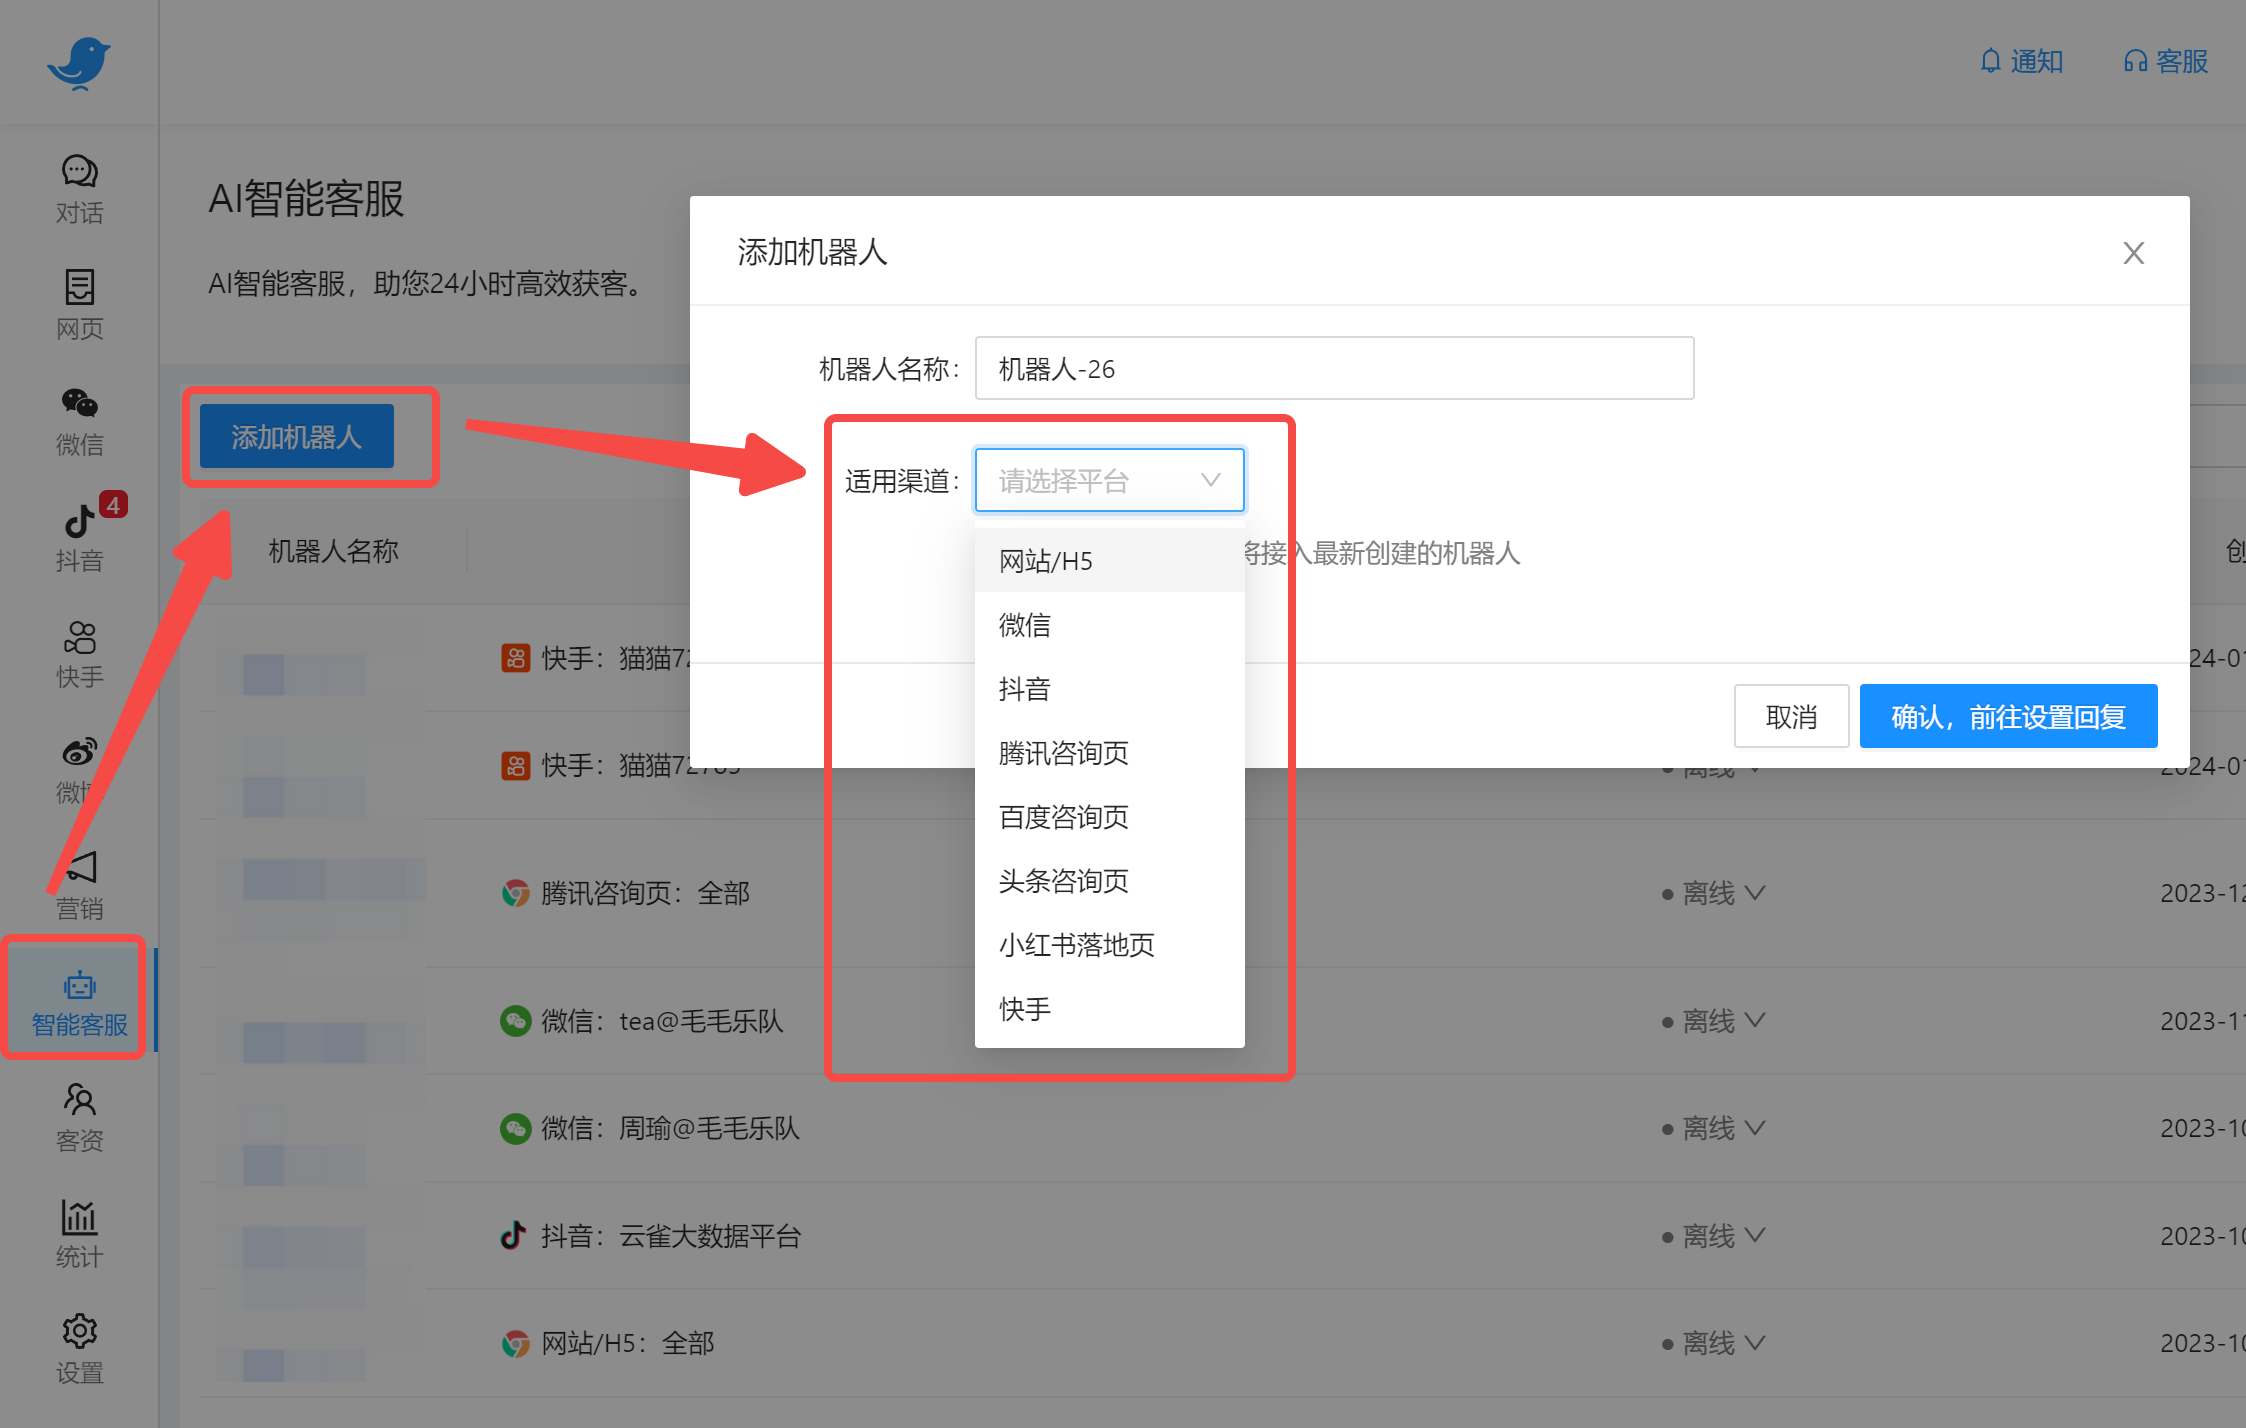Click the 机器人名称 name input field
The height and width of the screenshot is (1428, 2246).
pyautogui.click(x=1334, y=368)
